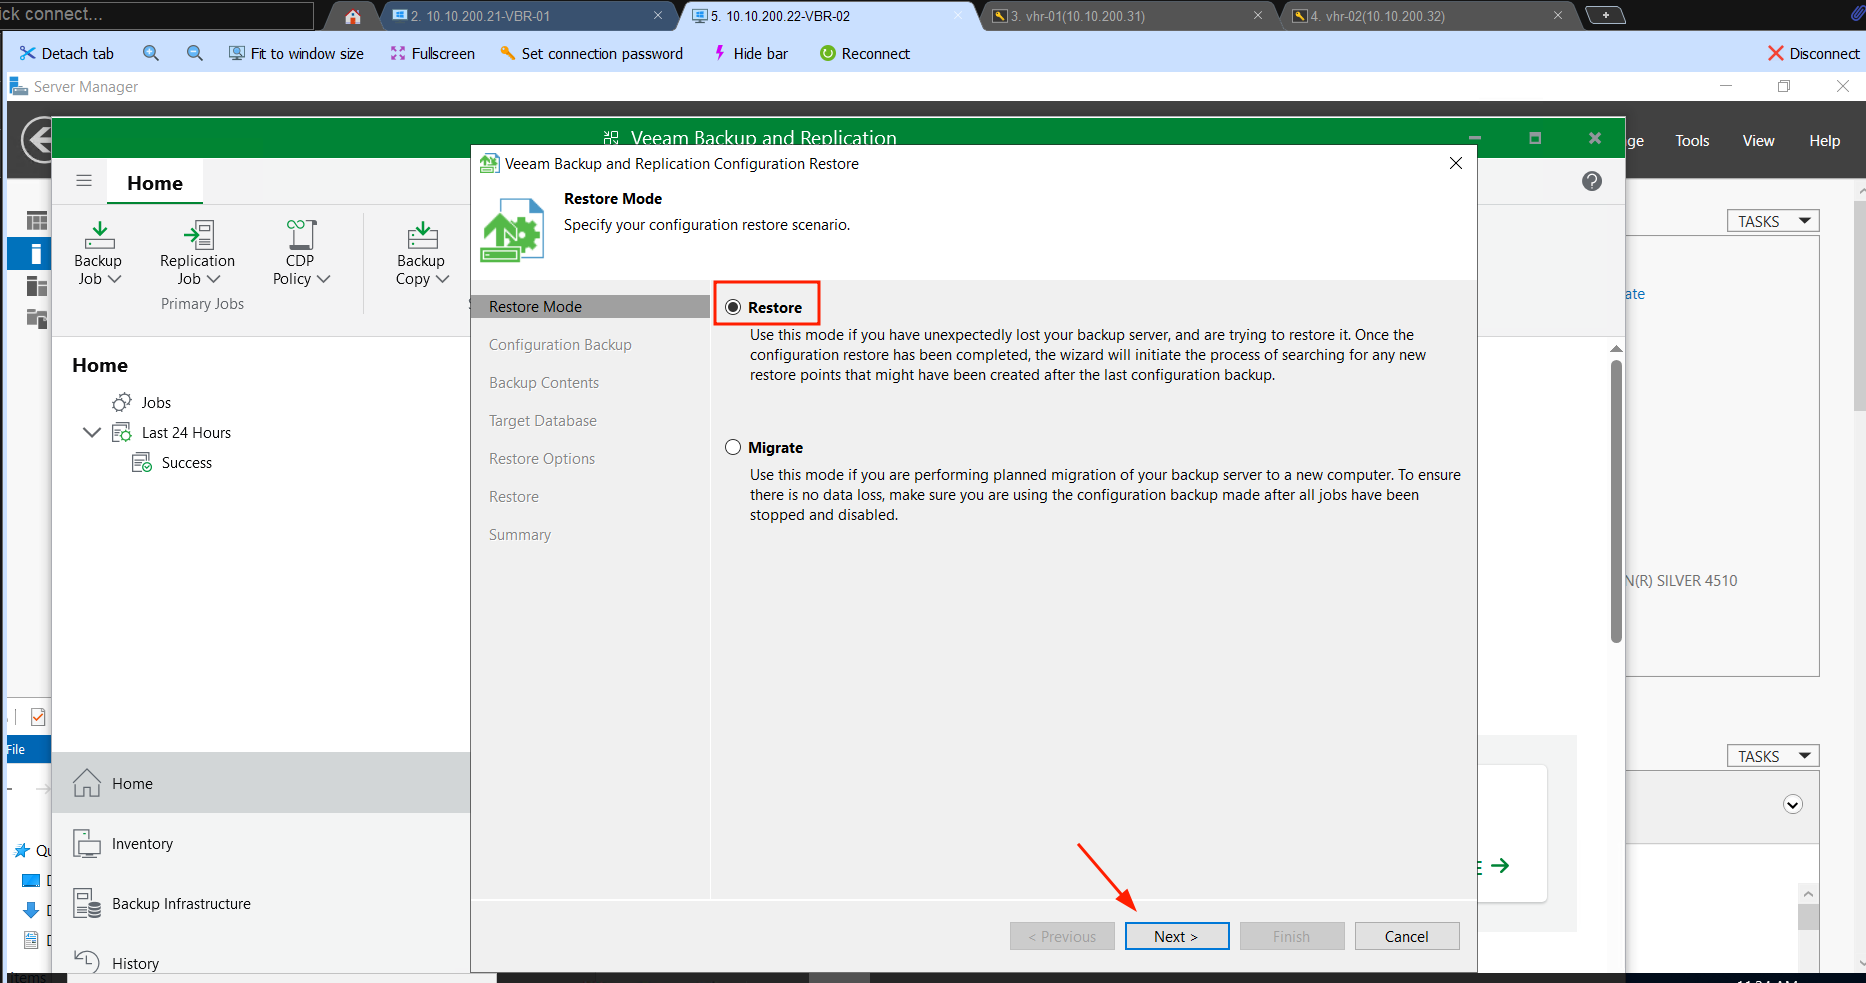Click the circled chevron expander in Server Manager

pyautogui.click(x=1793, y=805)
